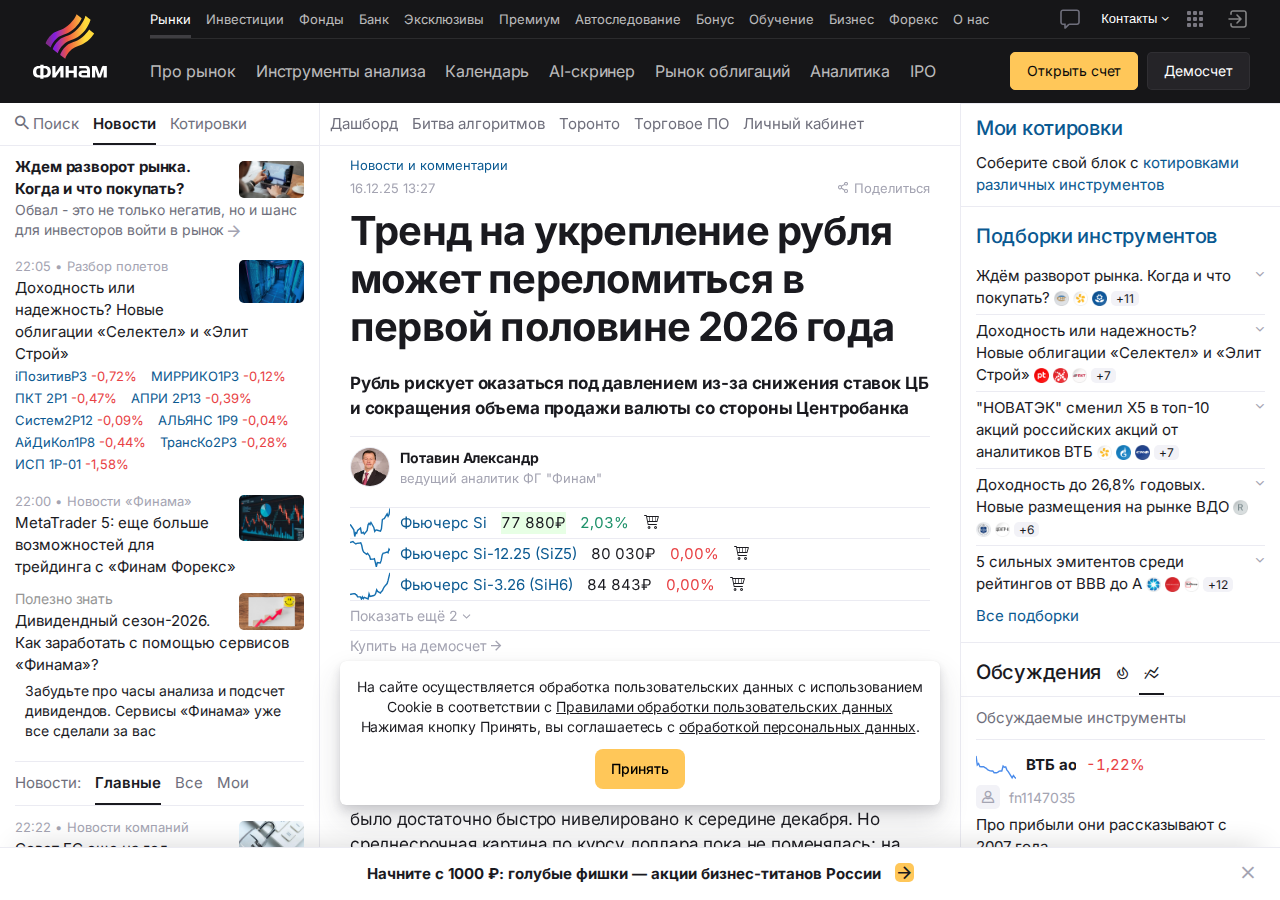Open the обработкой персональных данных link
Image resolution: width=1280 pixels, height=900 pixels.
797,727
